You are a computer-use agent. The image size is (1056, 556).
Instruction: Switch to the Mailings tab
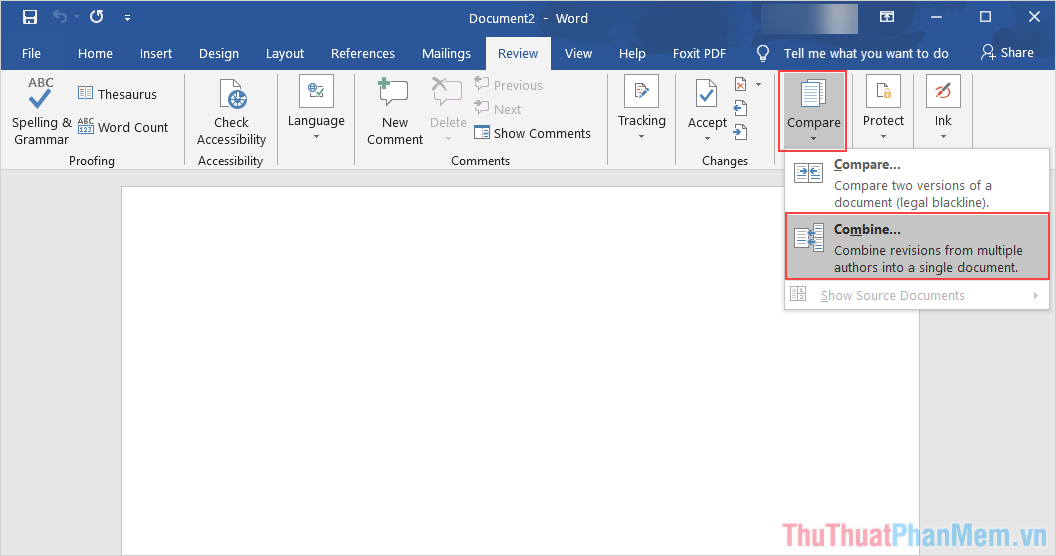(x=446, y=53)
